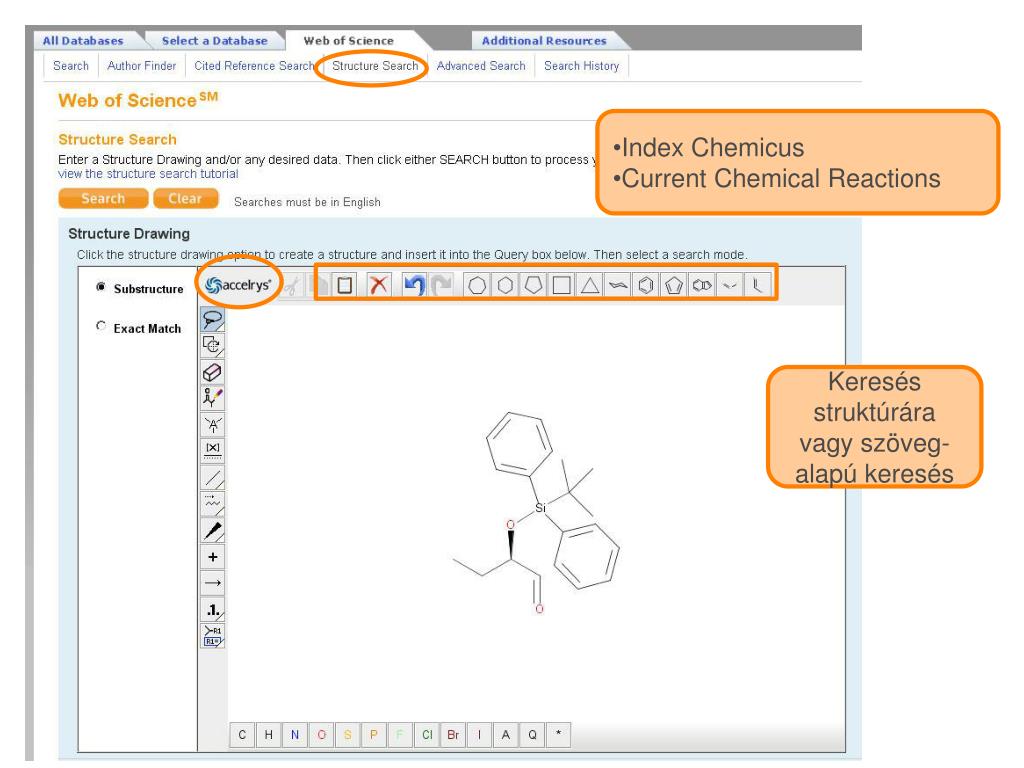Screen dimensions: 1024x768
Task: Click the paste clipboard icon
Action: tap(345, 285)
